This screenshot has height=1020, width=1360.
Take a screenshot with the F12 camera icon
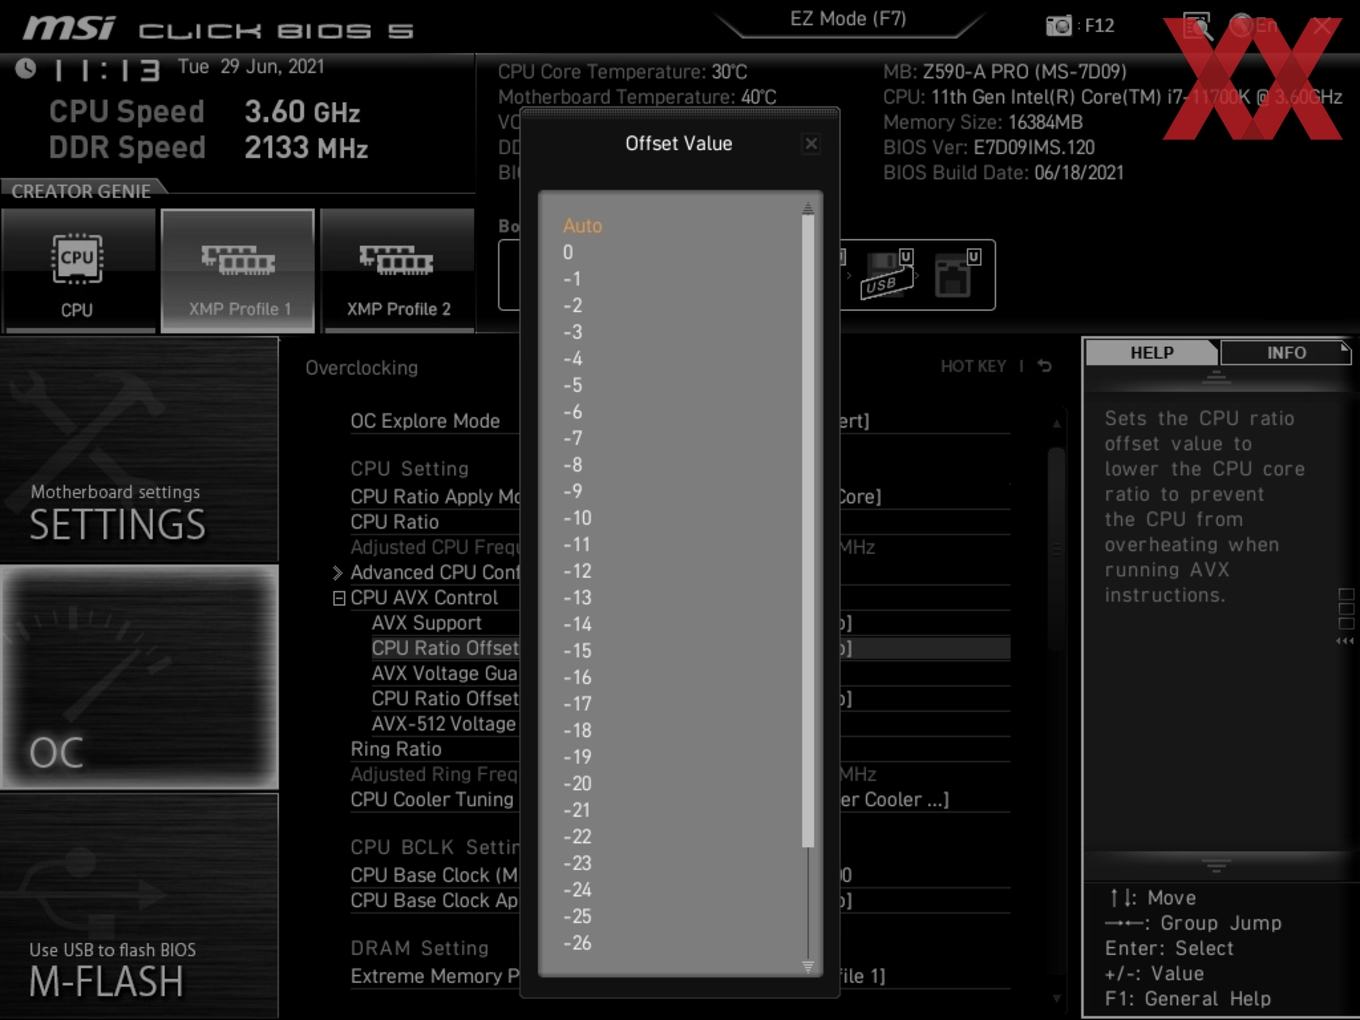(1058, 26)
